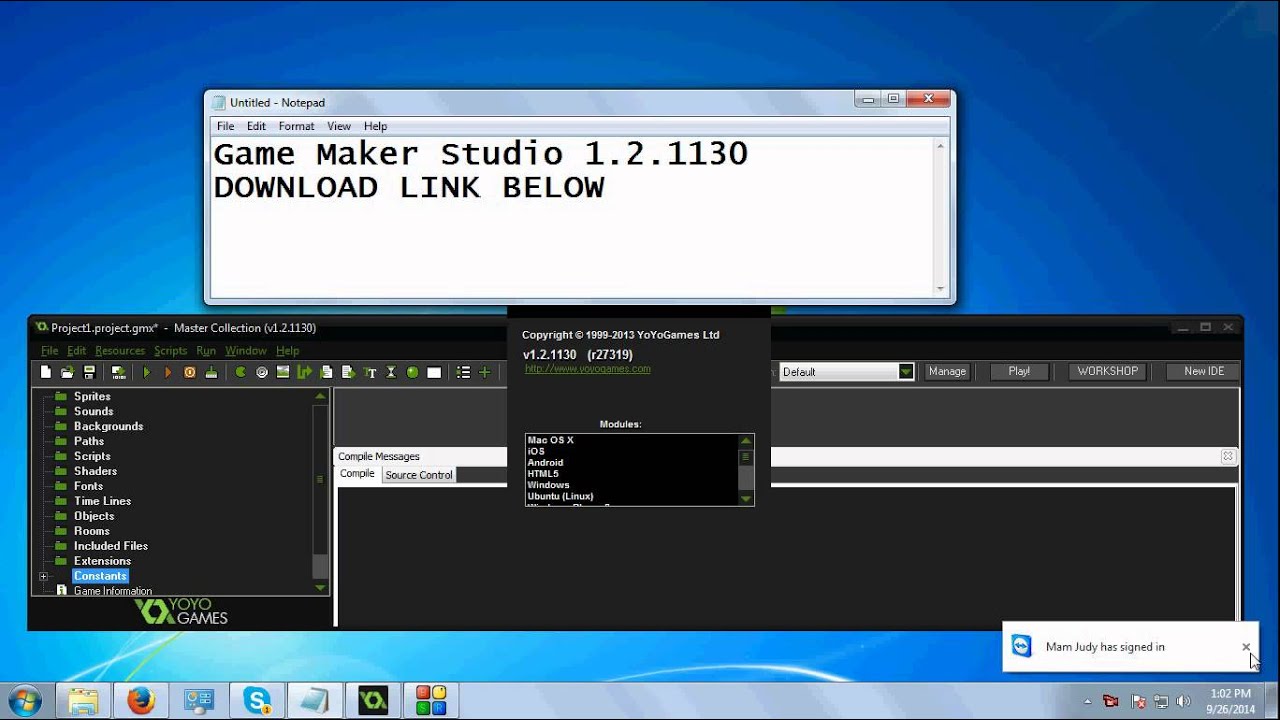Click the green plus icon in toolbar
Viewport: 1280px width, 720px height.
click(x=485, y=372)
